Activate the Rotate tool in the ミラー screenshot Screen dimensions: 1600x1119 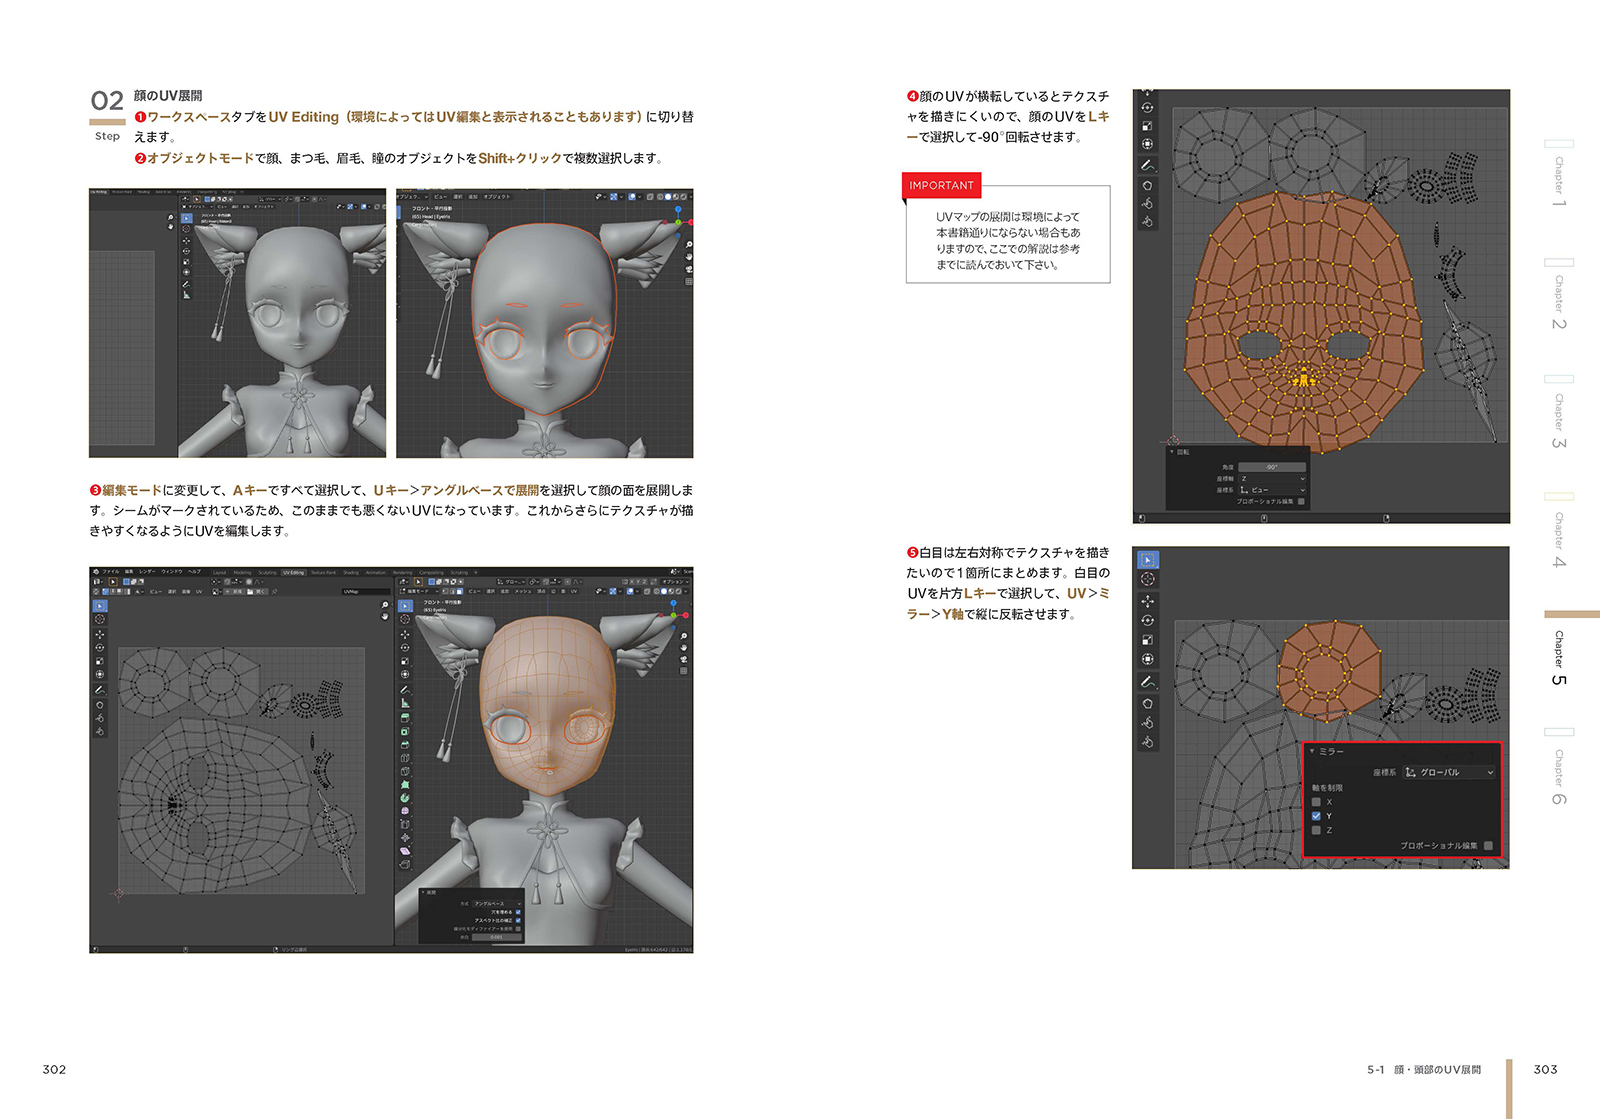(1148, 620)
